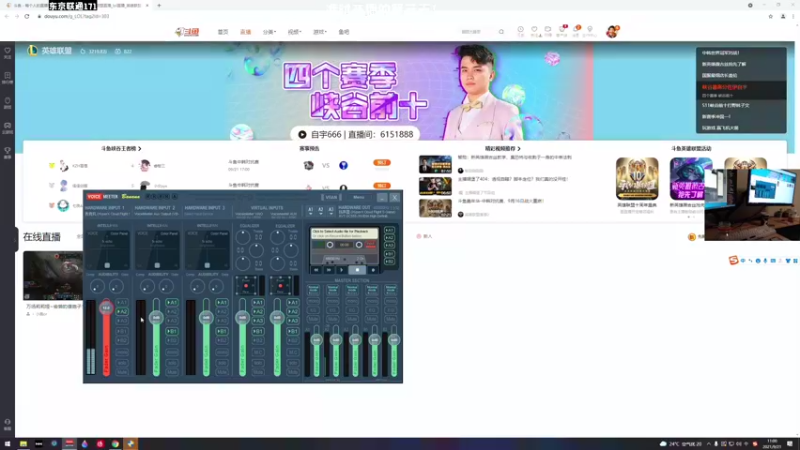800x450 pixels.
Task: Open the Voicemeeter Menu button
Action: click(x=359, y=197)
